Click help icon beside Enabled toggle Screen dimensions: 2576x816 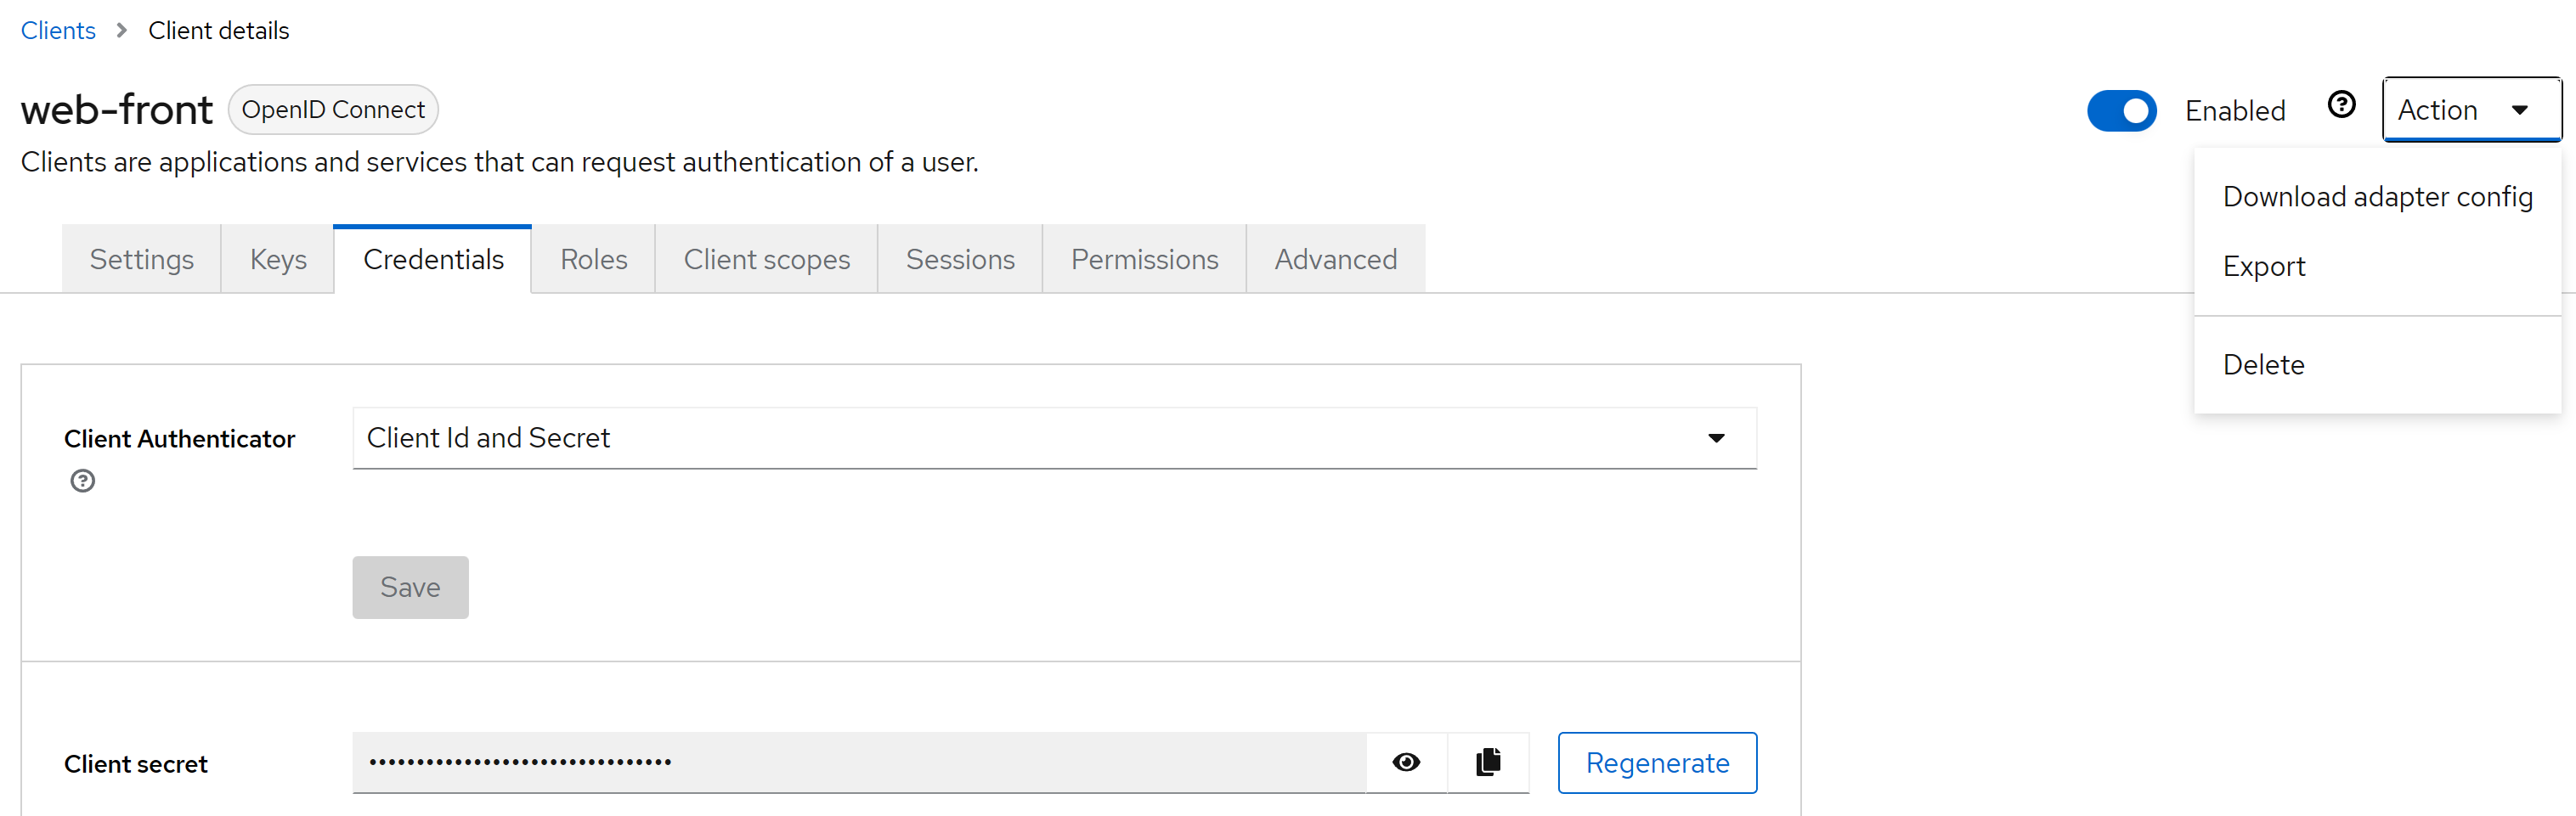click(2341, 105)
